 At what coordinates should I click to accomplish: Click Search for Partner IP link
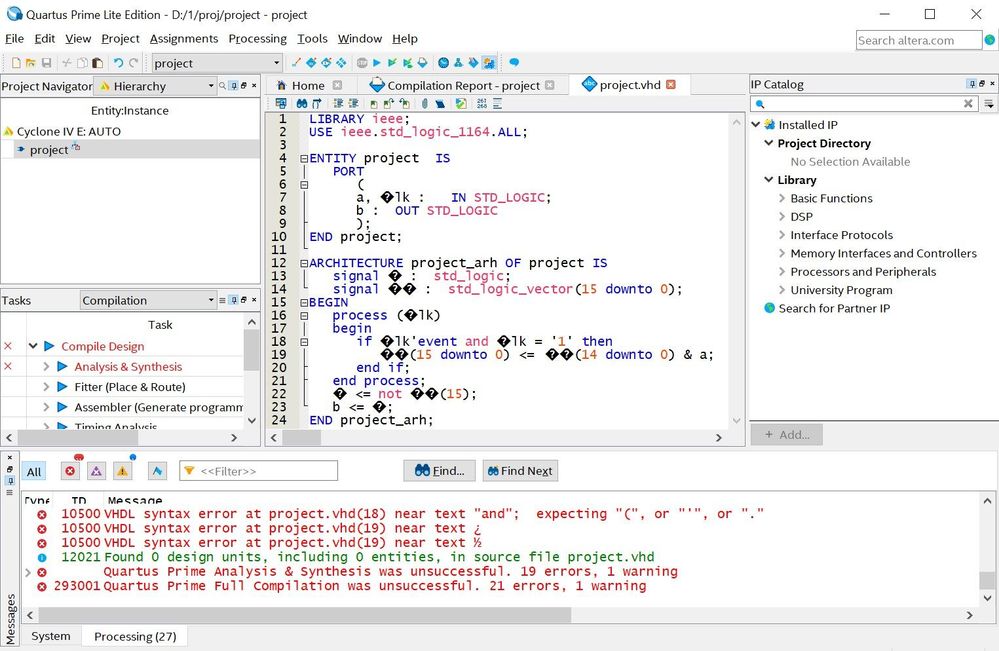coord(833,308)
